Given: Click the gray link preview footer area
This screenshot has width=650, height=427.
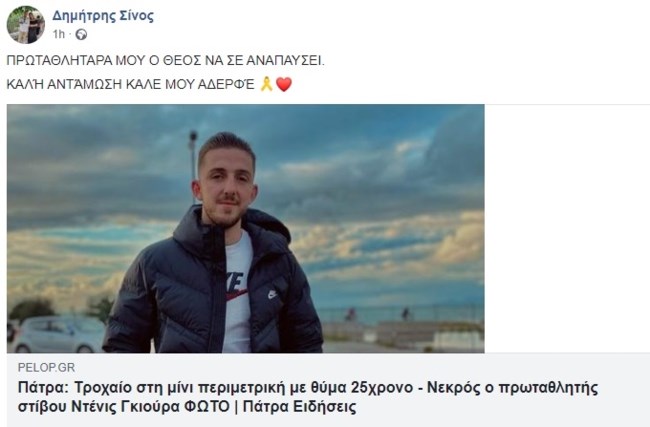Looking at the screenshot, I should [328, 390].
